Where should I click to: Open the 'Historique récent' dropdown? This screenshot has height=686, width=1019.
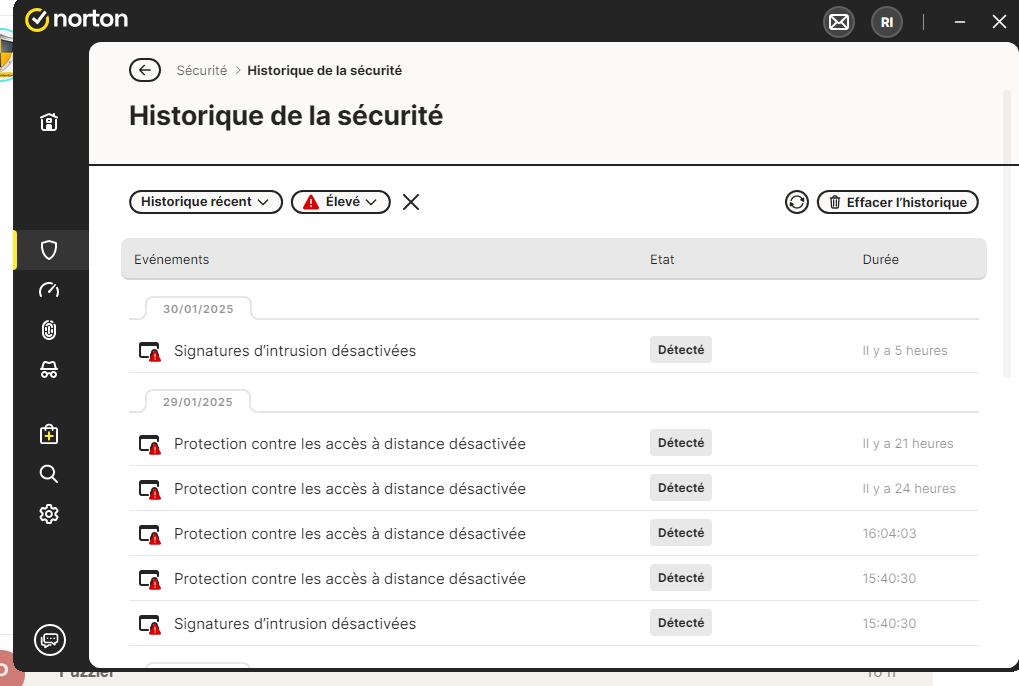(x=205, y=201)
